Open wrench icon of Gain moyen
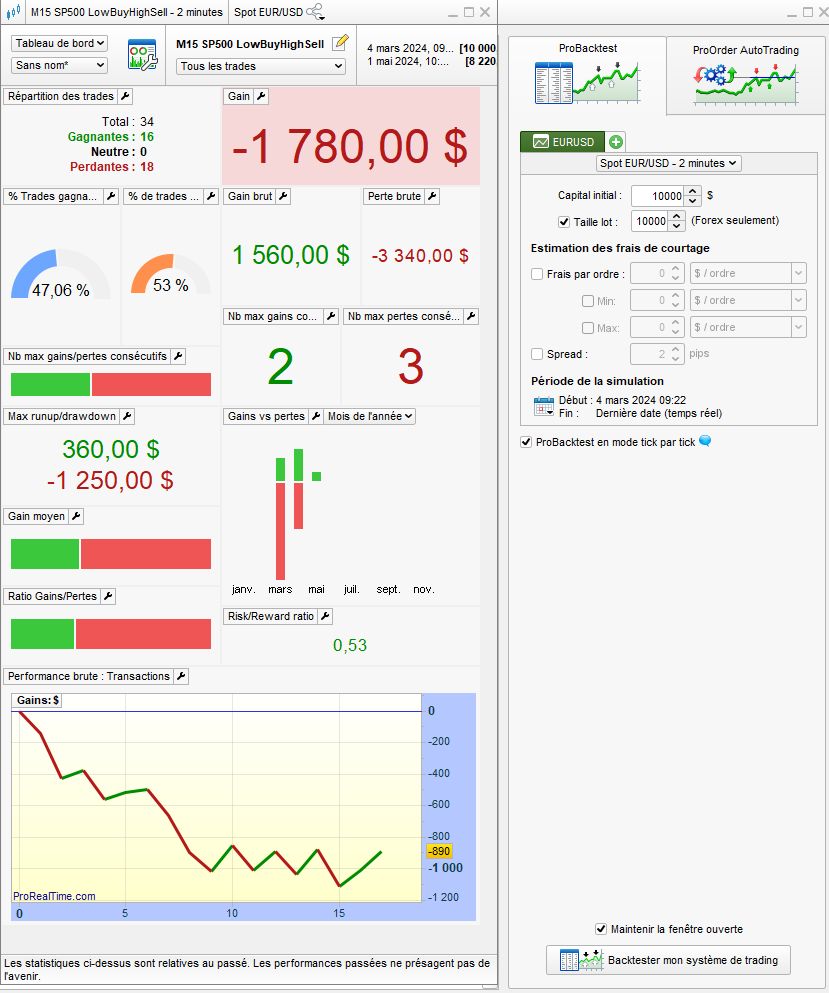829x993 pixels. [76, 516]
